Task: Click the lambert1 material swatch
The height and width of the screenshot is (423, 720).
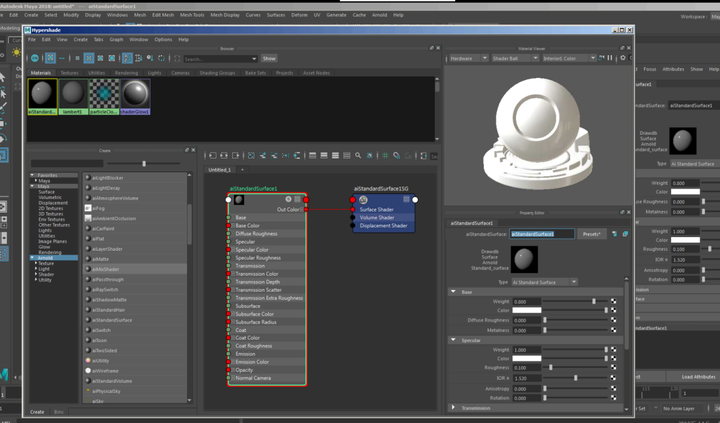Action: 73,94
